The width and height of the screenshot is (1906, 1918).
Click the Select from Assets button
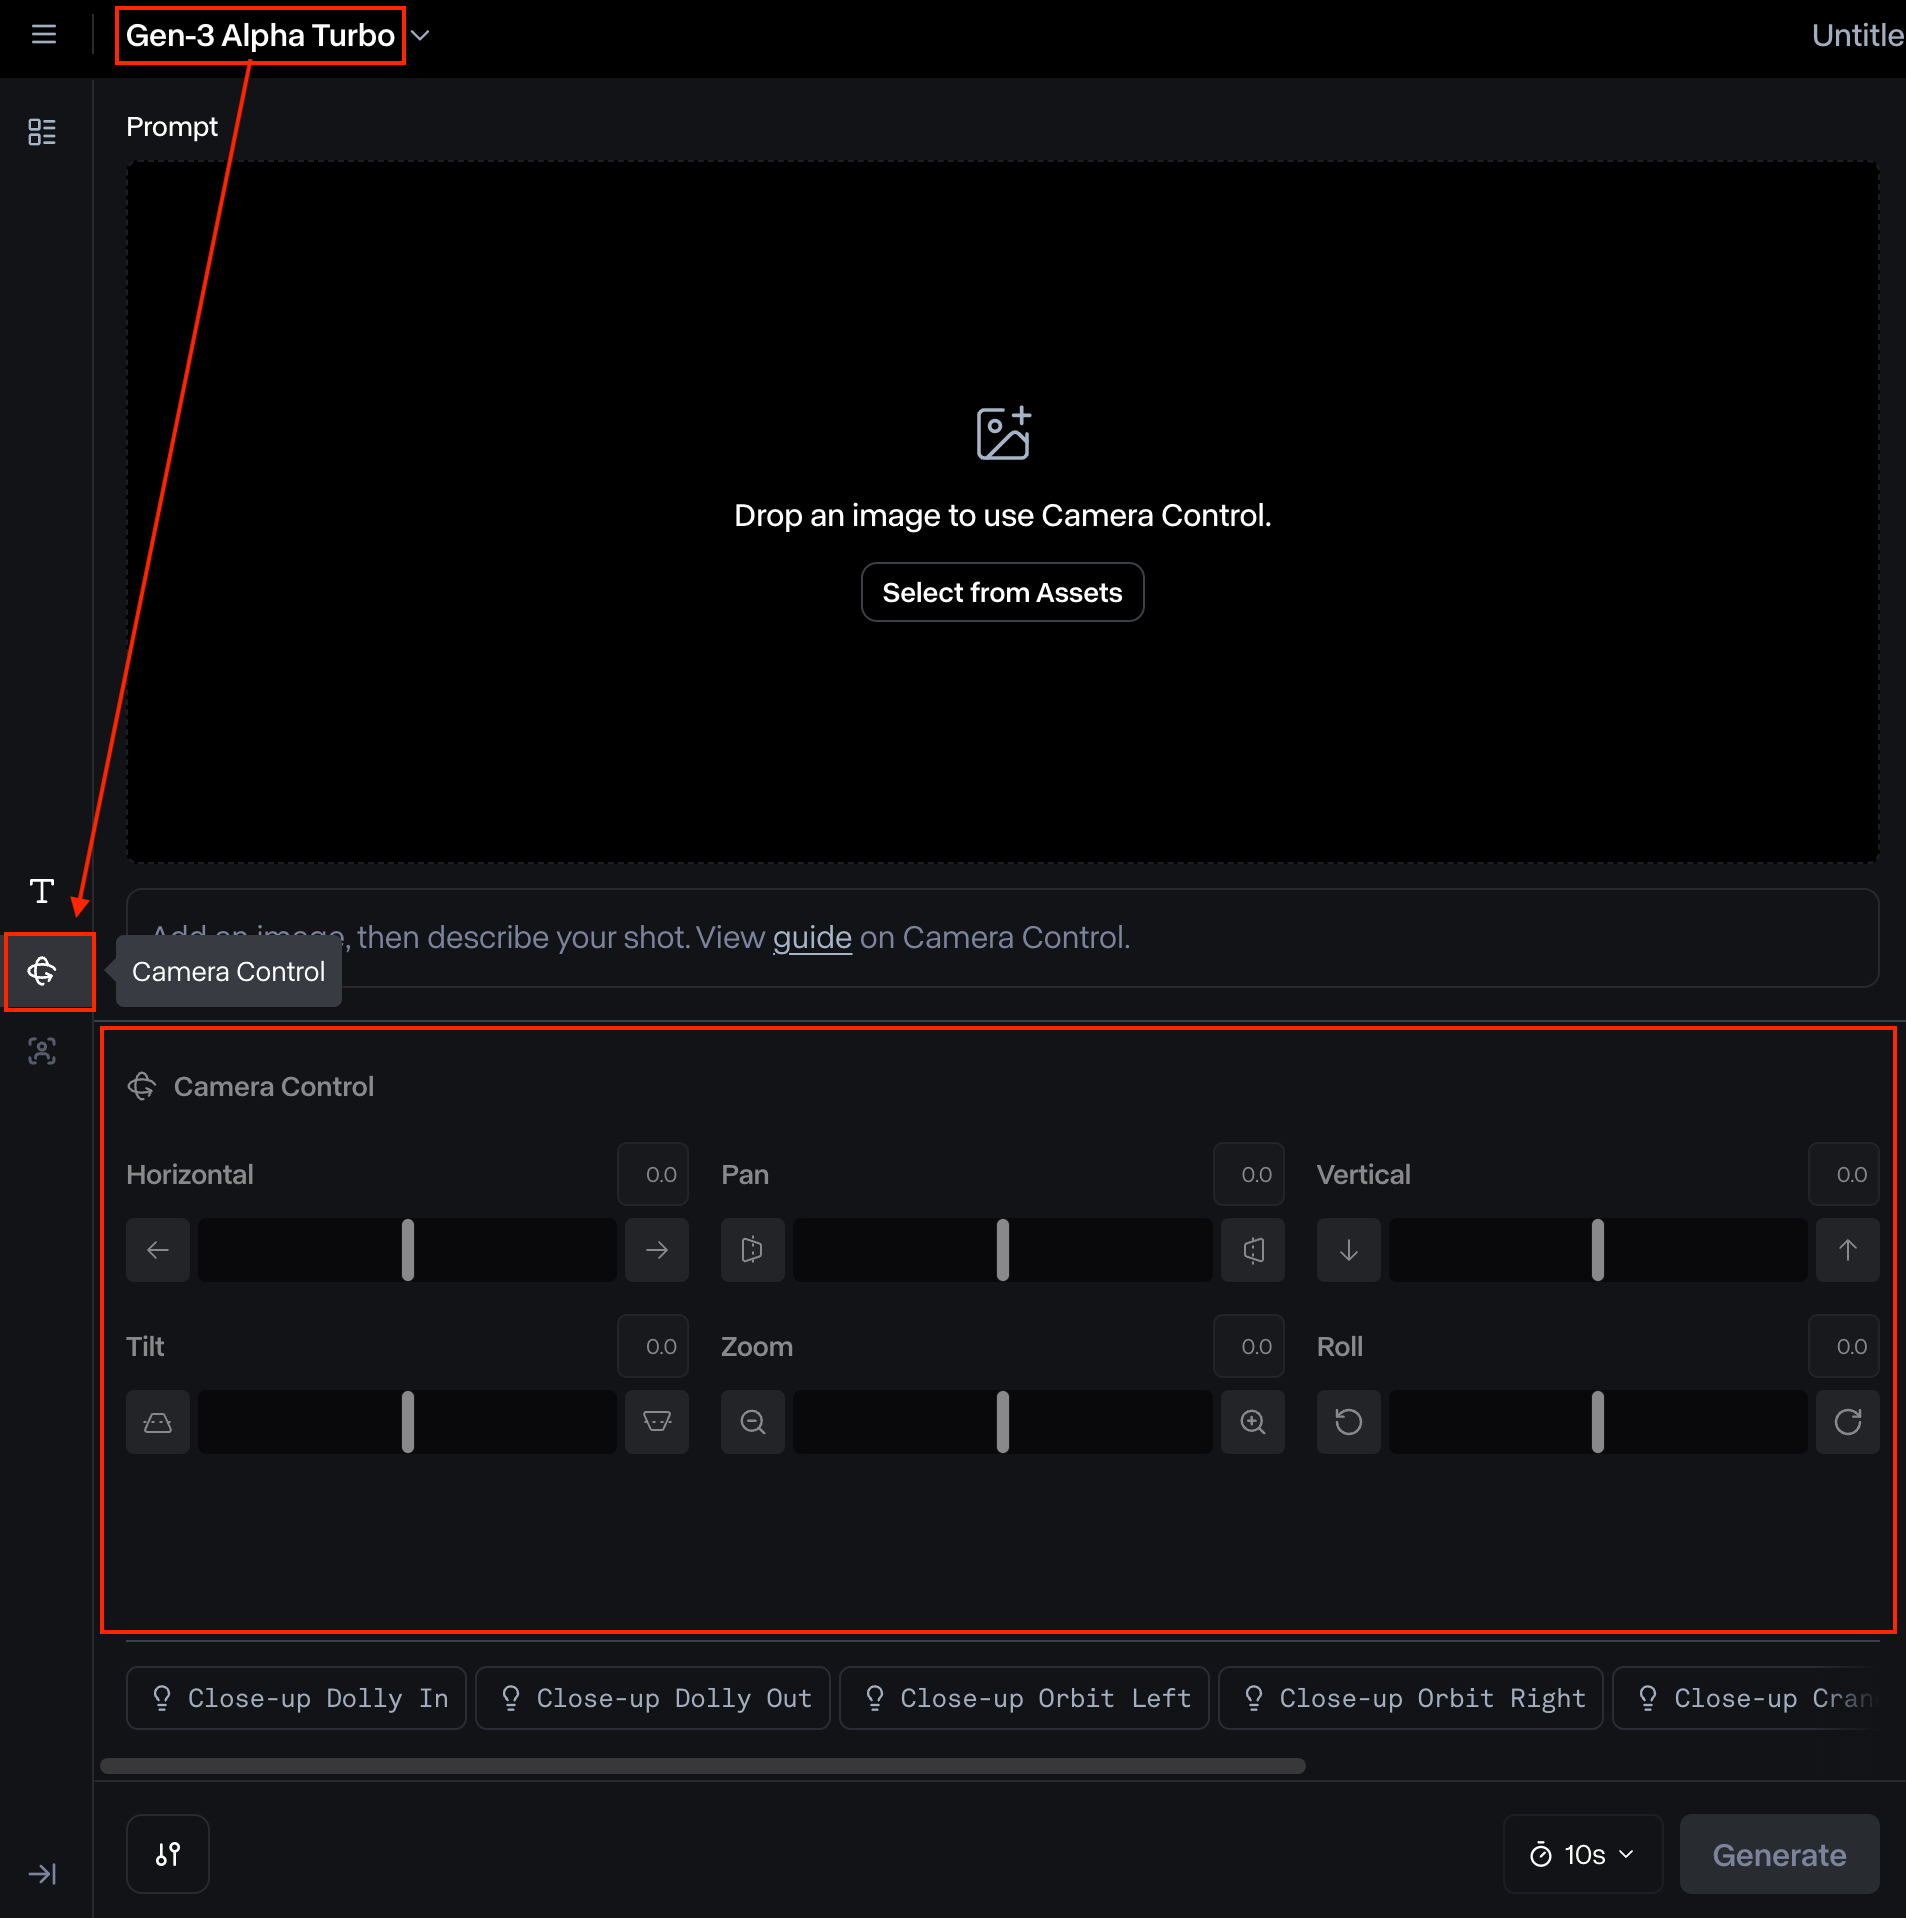point(1002,592)
